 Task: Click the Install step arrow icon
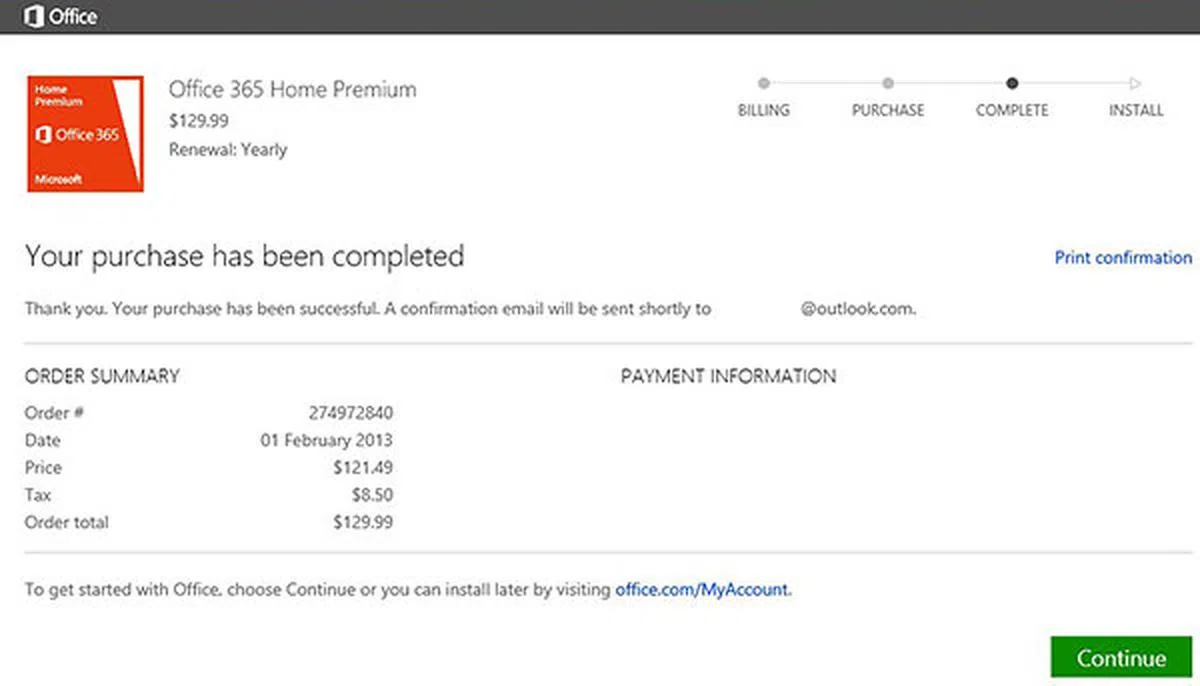(1135, 84)
